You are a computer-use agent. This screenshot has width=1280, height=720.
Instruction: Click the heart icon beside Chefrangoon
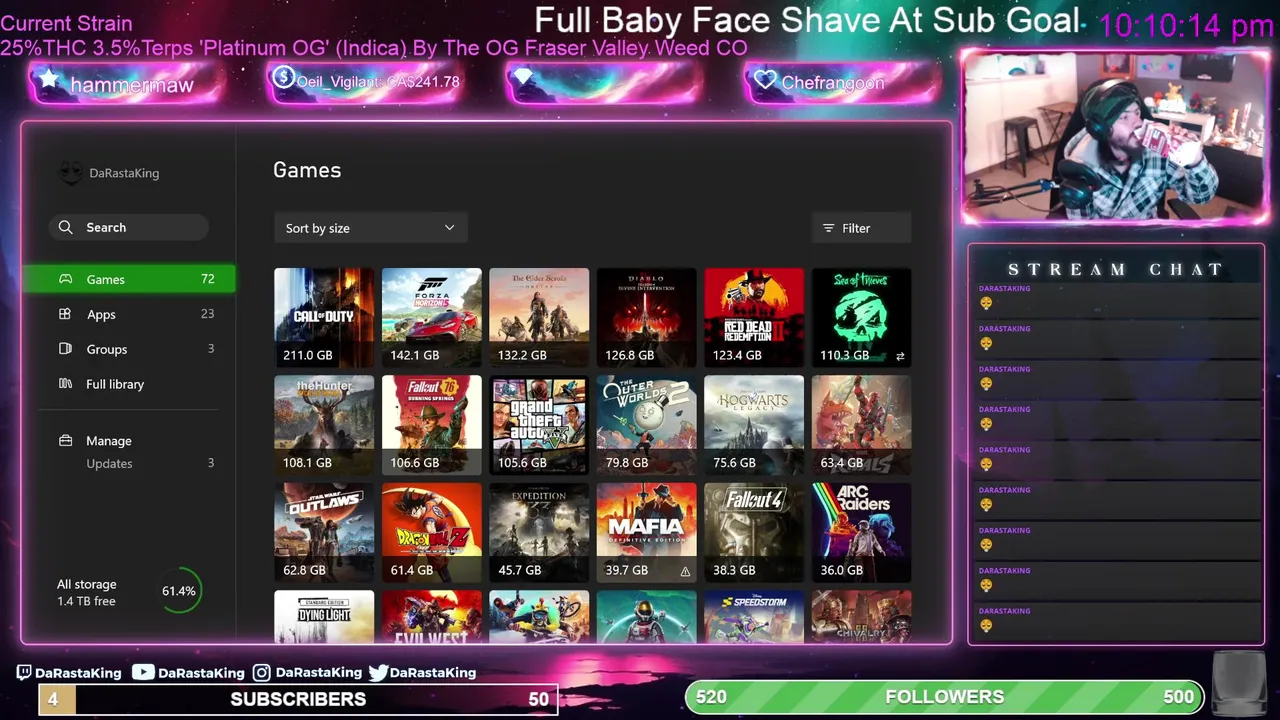[x=765, y=80]
